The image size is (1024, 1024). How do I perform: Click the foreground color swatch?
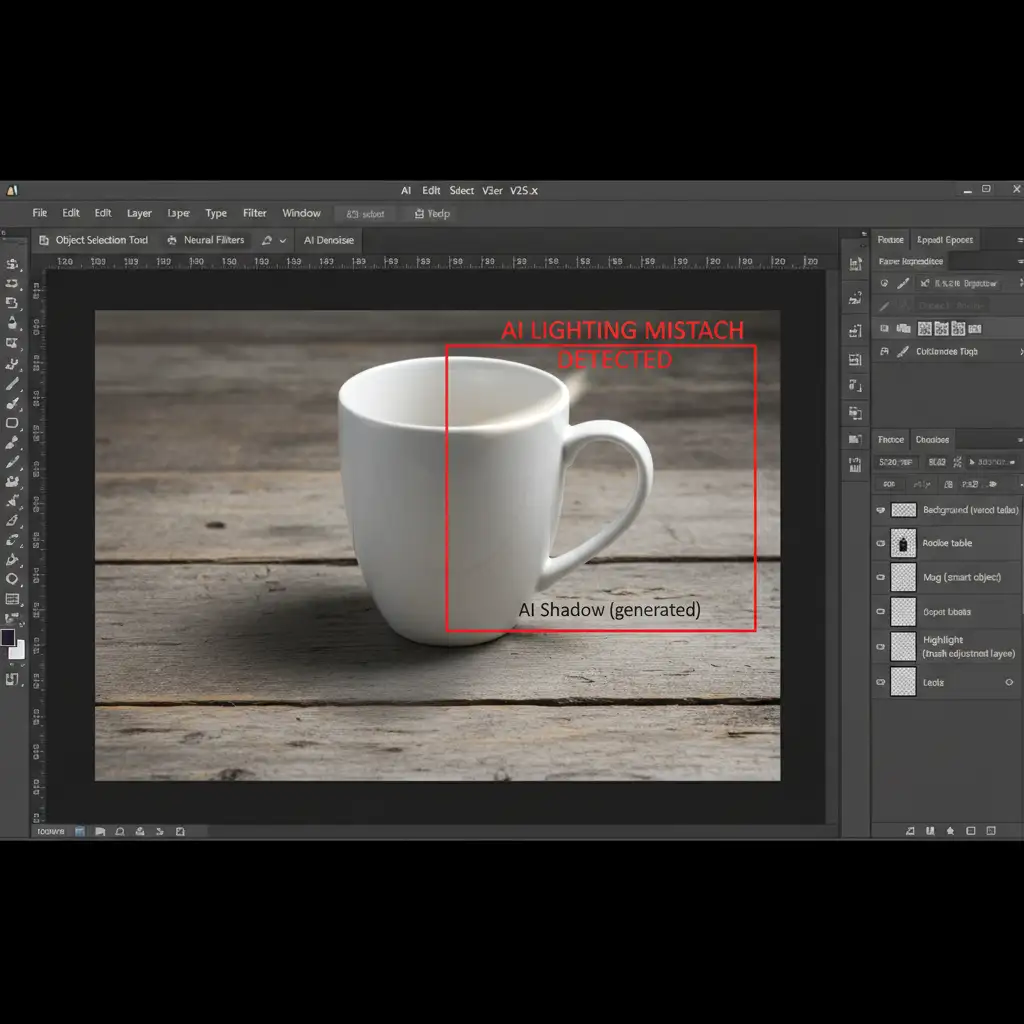tap(8, 637)
